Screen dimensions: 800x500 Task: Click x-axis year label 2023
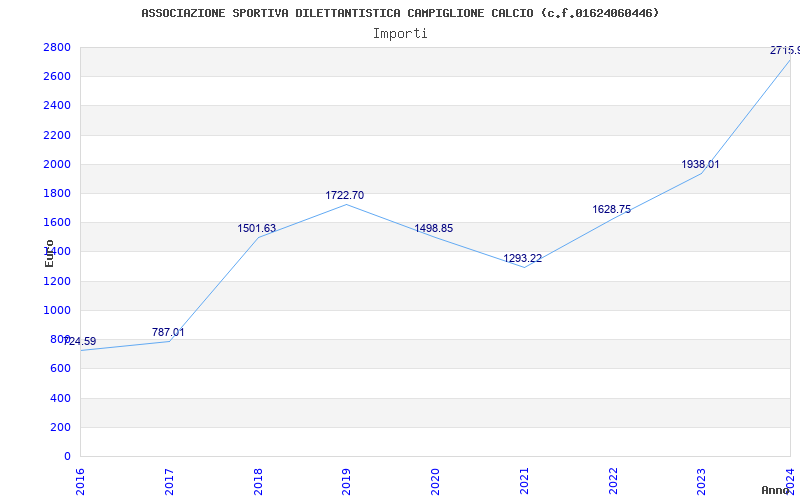tap(702, 482)
